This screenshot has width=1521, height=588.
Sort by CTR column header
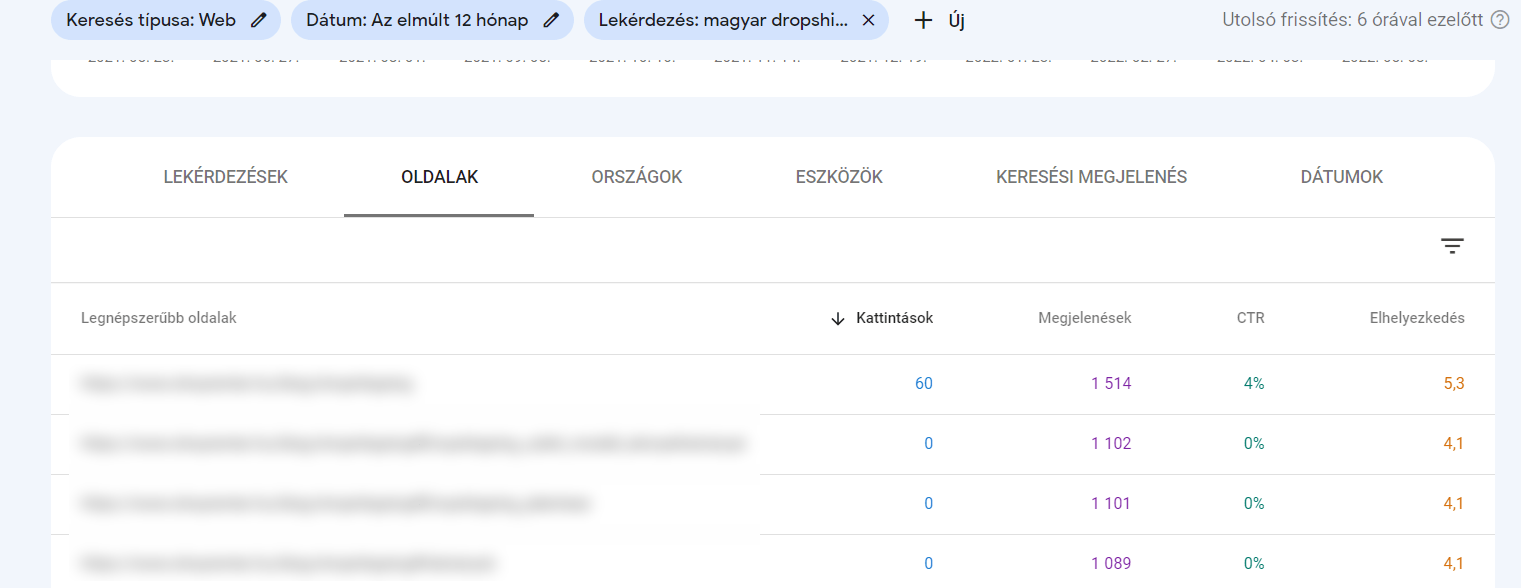click(x=1251, y=318)
